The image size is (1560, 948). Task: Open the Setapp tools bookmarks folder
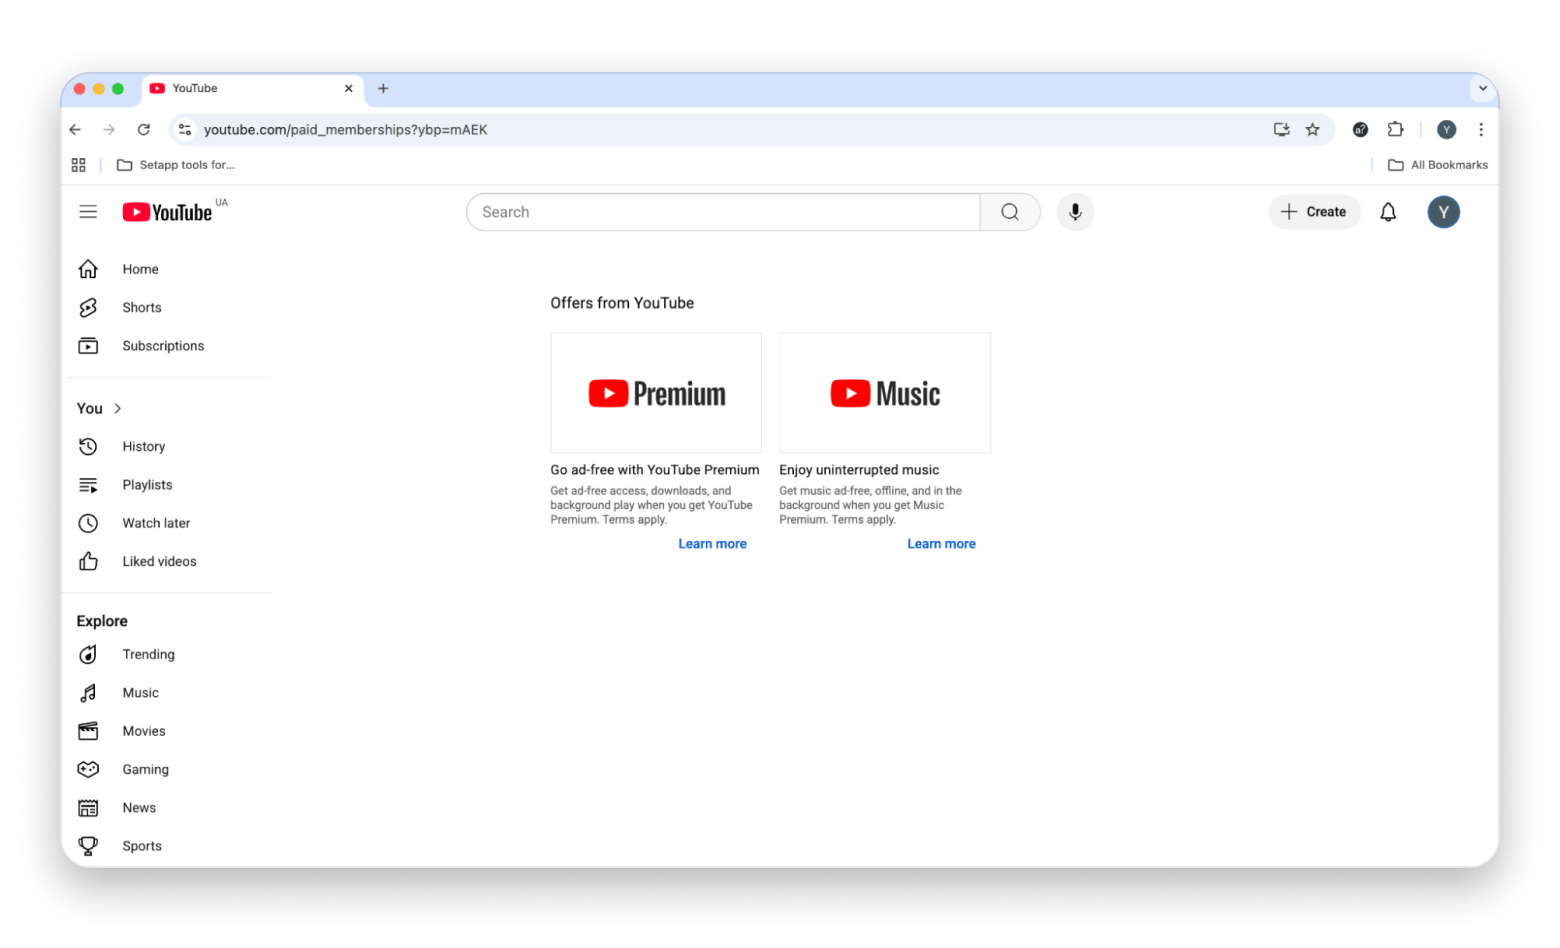tap(176, 165)
